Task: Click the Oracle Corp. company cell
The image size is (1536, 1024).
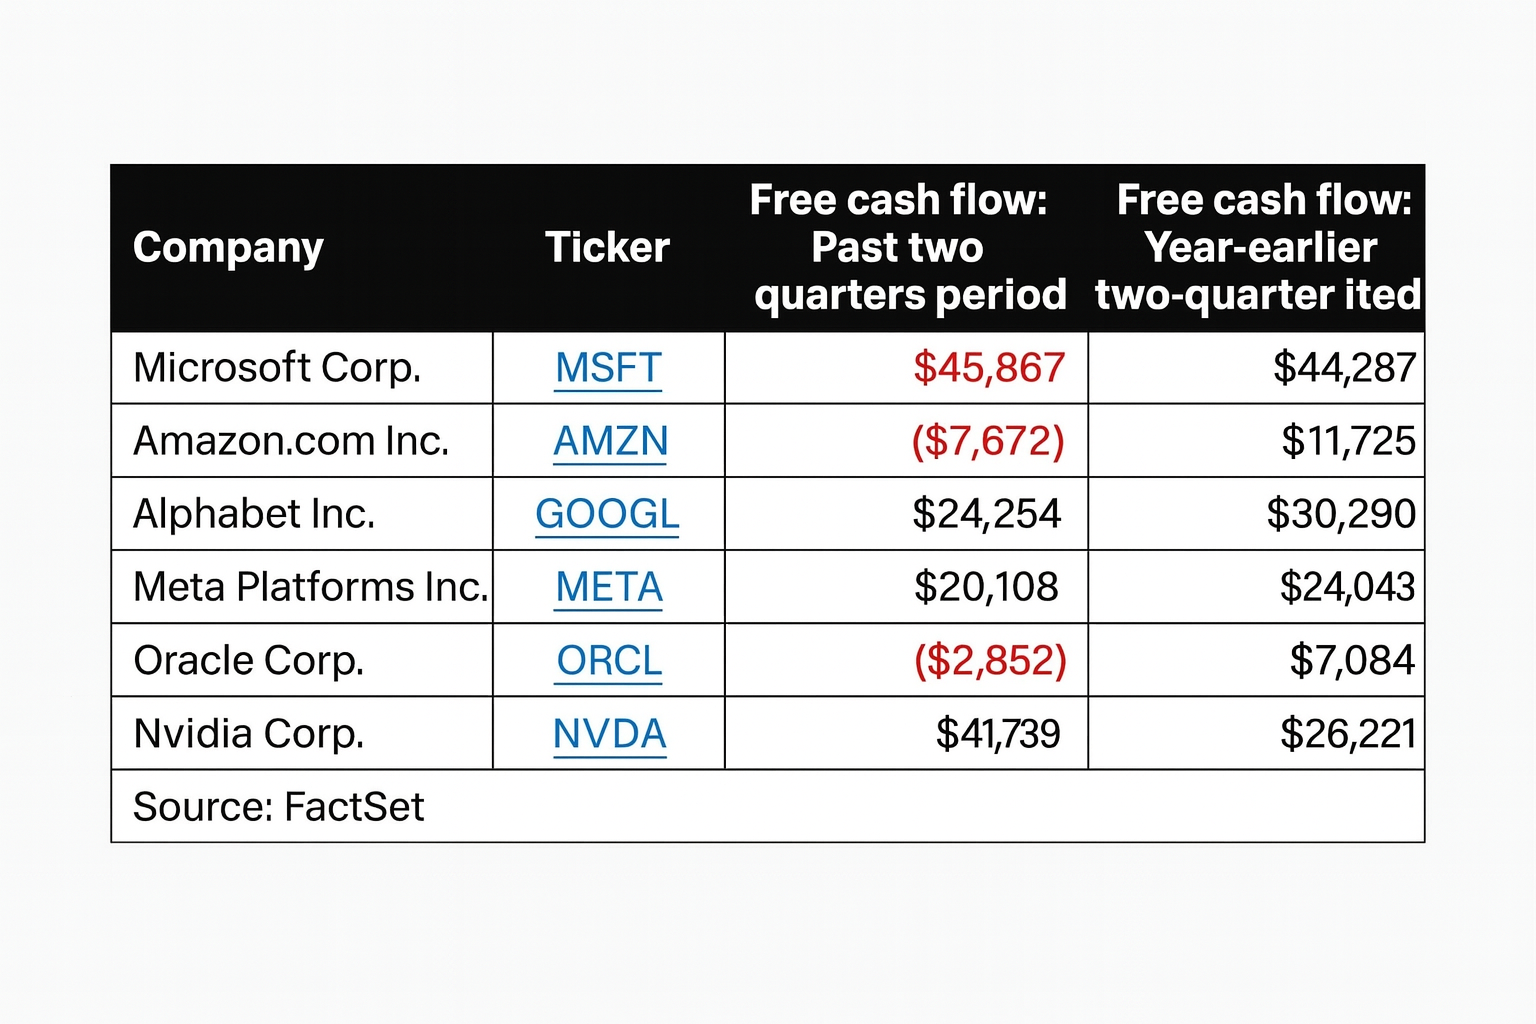Action: pyautogui.click(x=248, y=660)
